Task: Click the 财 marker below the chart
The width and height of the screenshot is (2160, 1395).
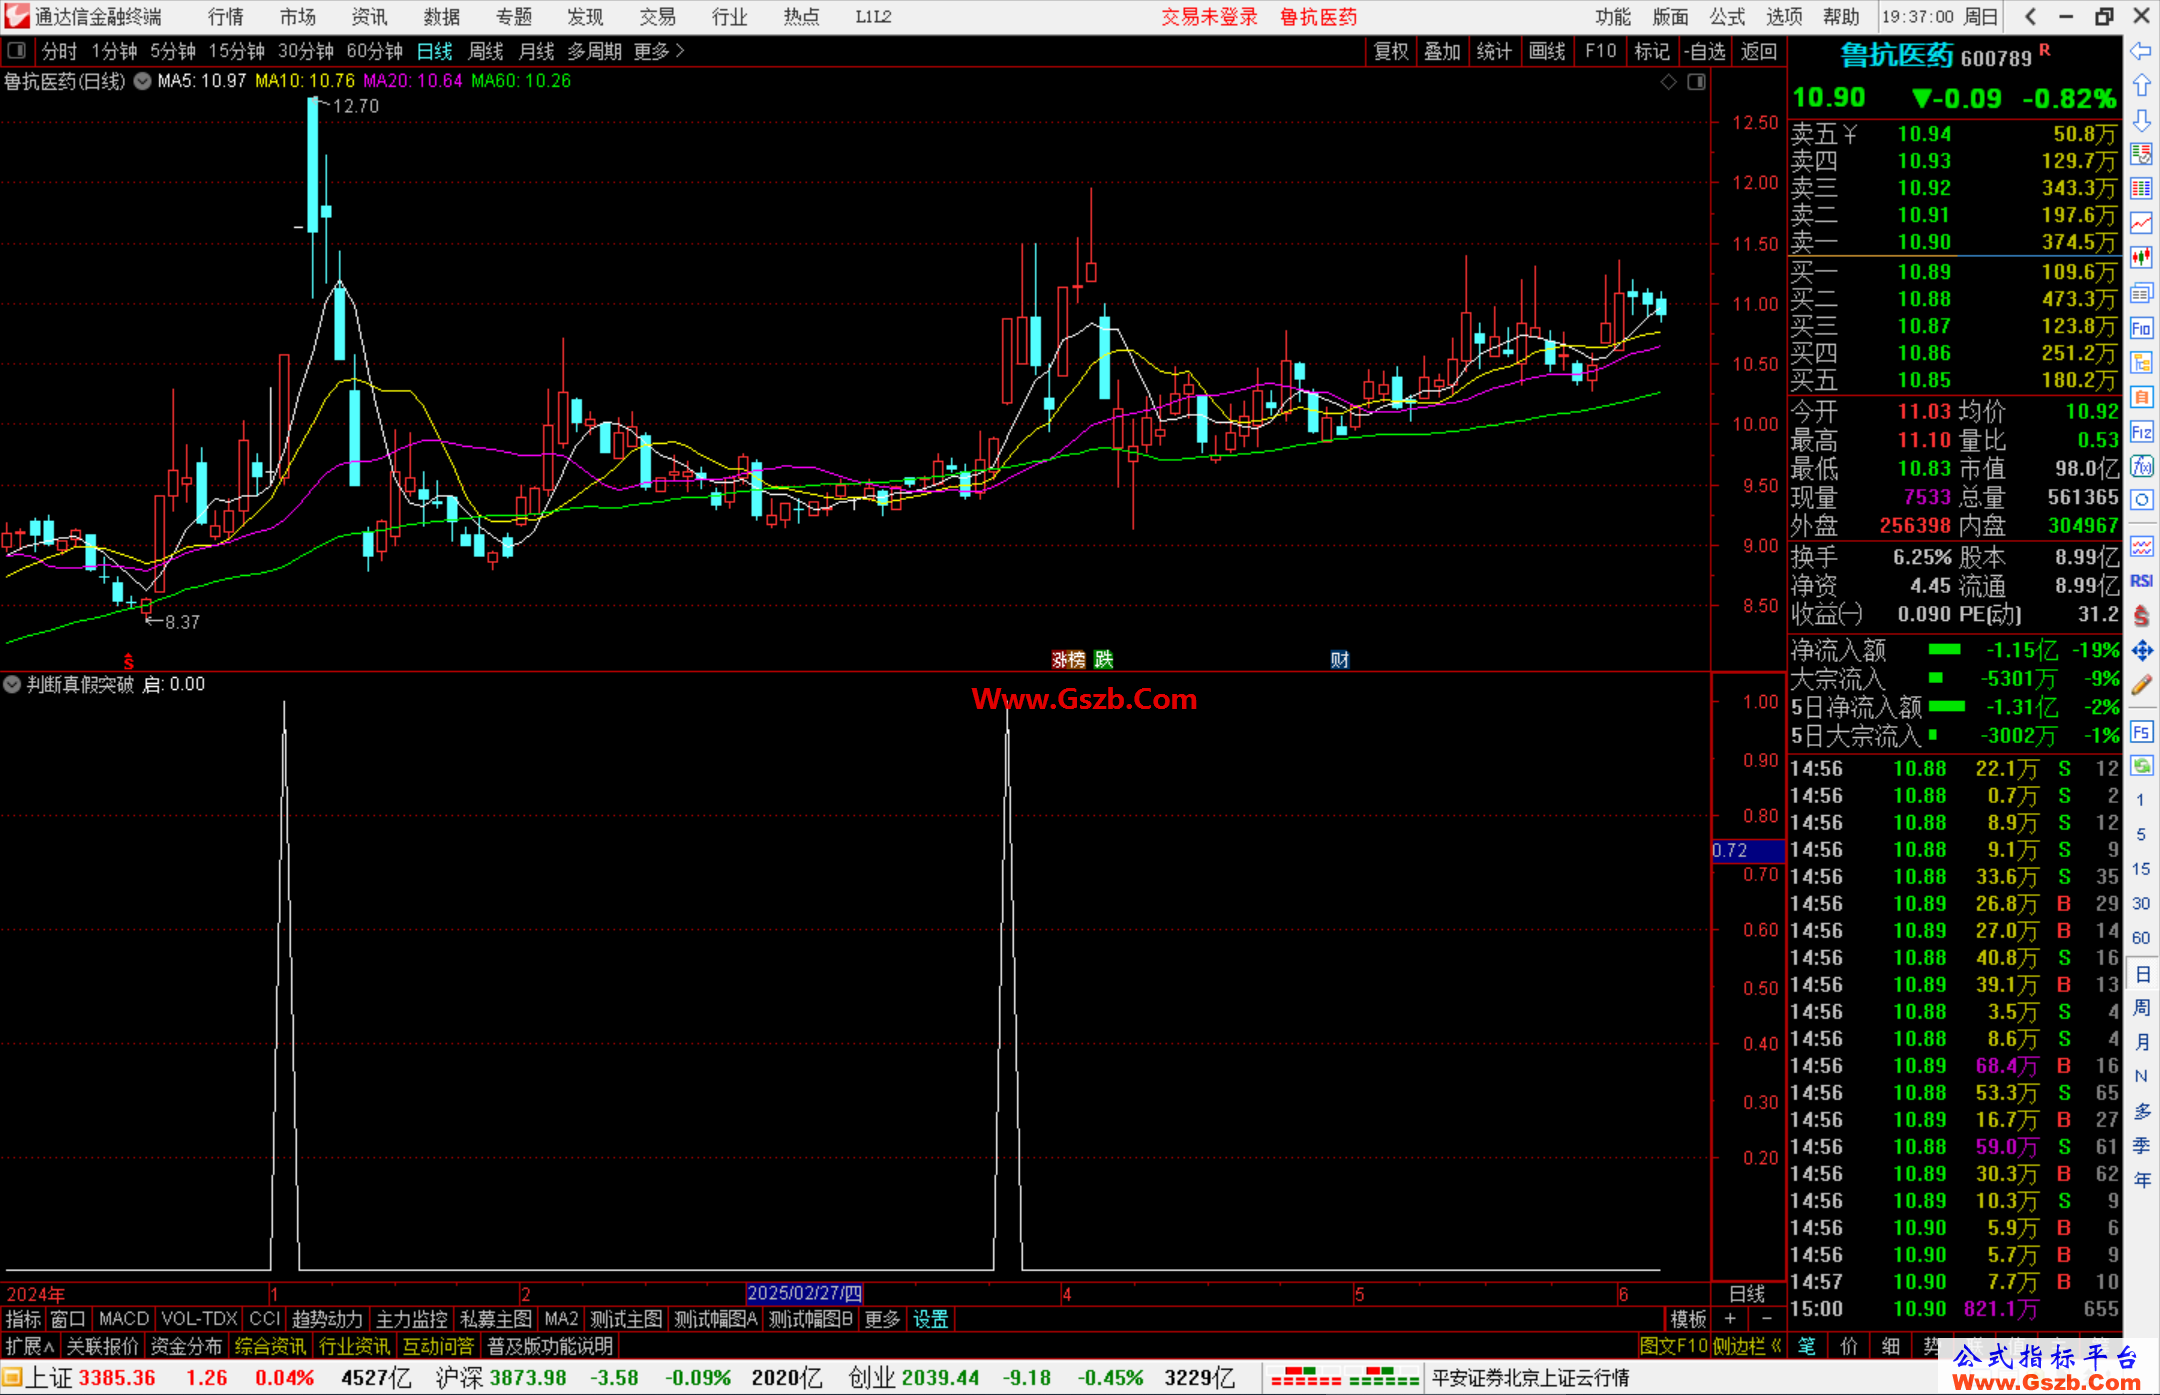Action: point(1340,659)
